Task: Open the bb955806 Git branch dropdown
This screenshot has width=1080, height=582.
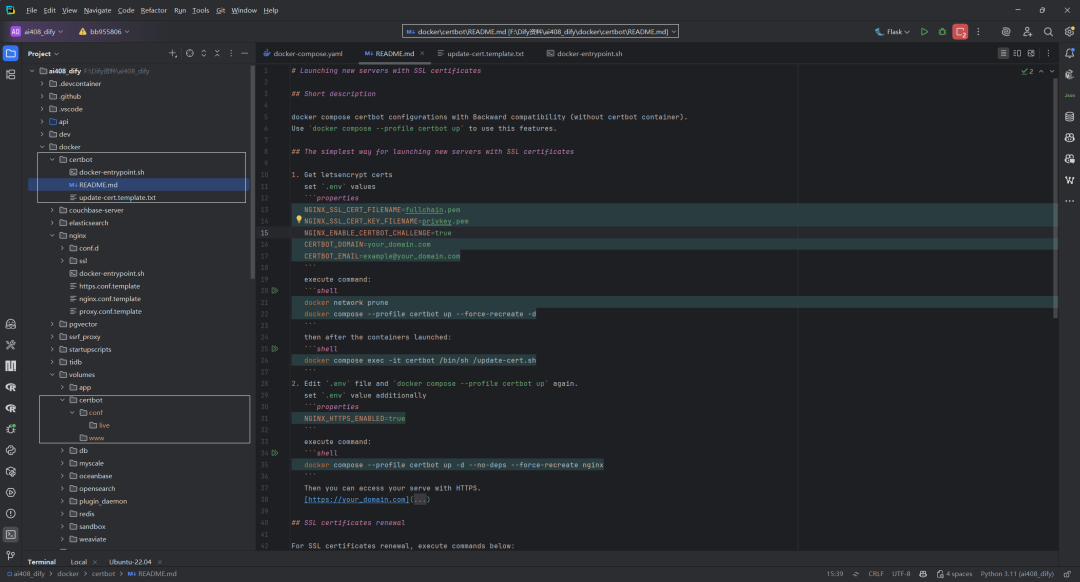Action: [105, 32]
